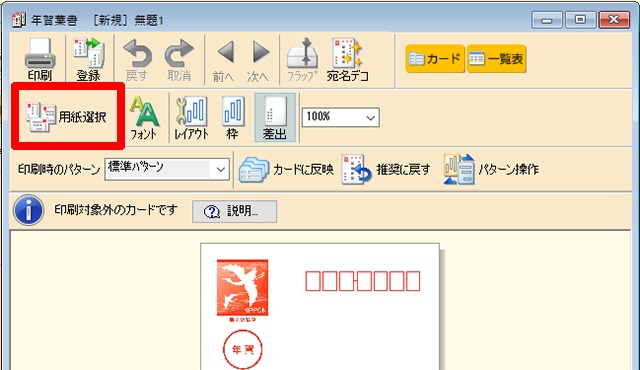Click 推奨に戻す reset to recommended

[x=386, y=169]
